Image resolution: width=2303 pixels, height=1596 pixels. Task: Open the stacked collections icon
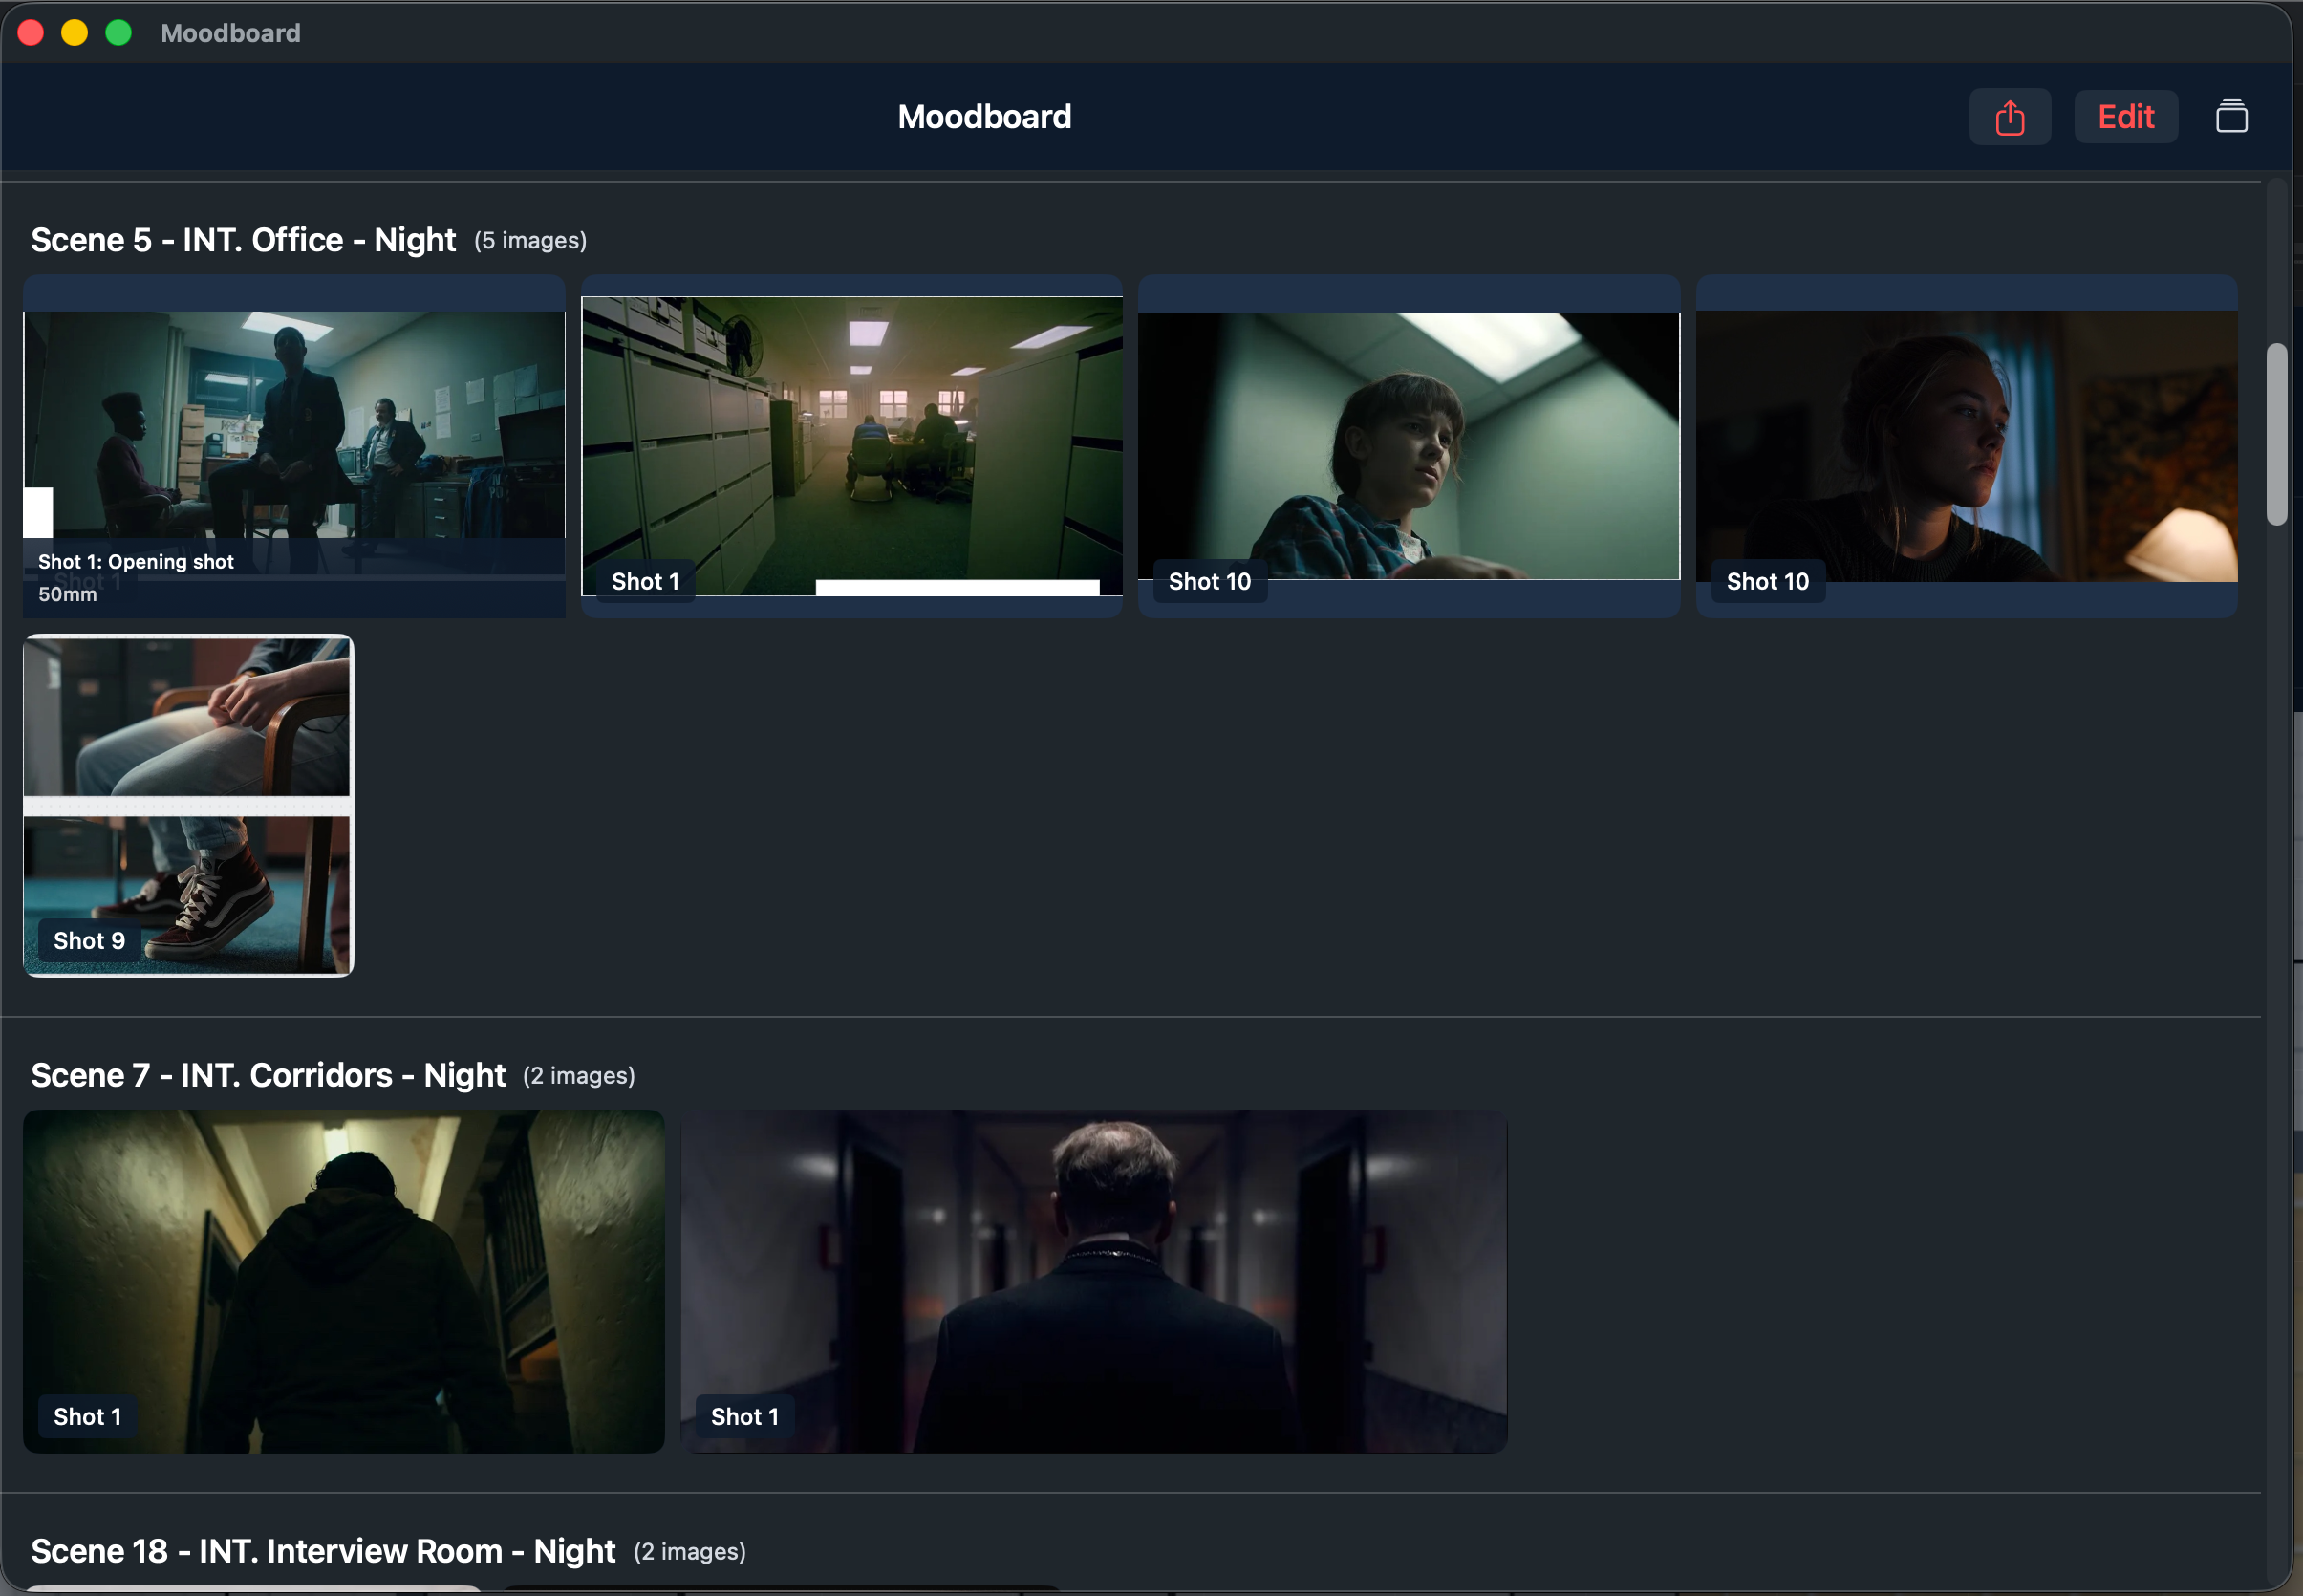[2231, 117]
